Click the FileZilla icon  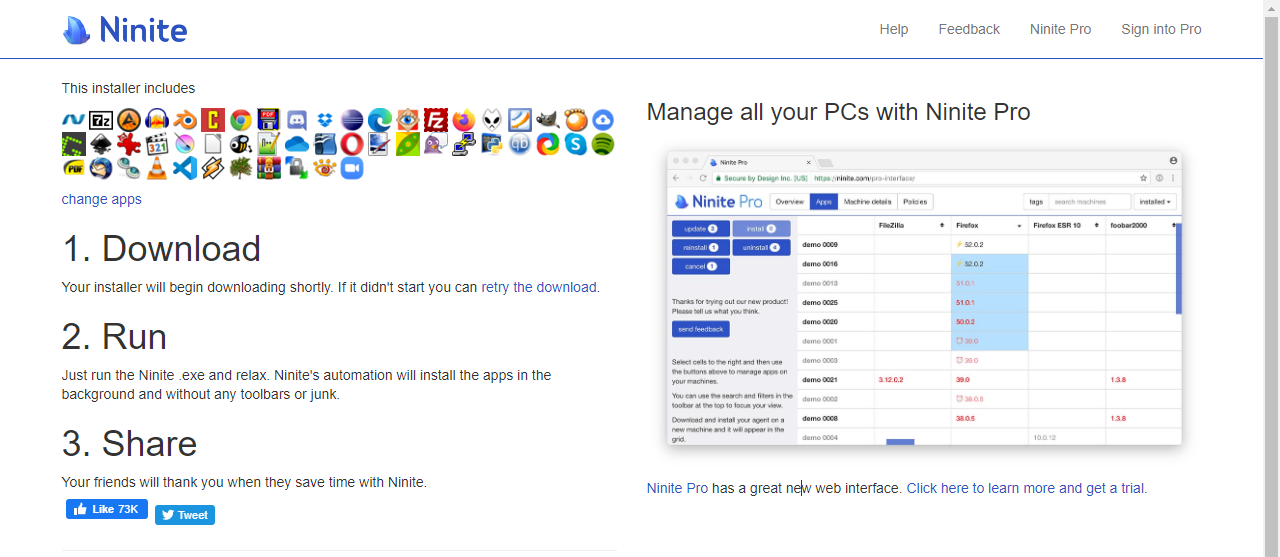[436, 120]
